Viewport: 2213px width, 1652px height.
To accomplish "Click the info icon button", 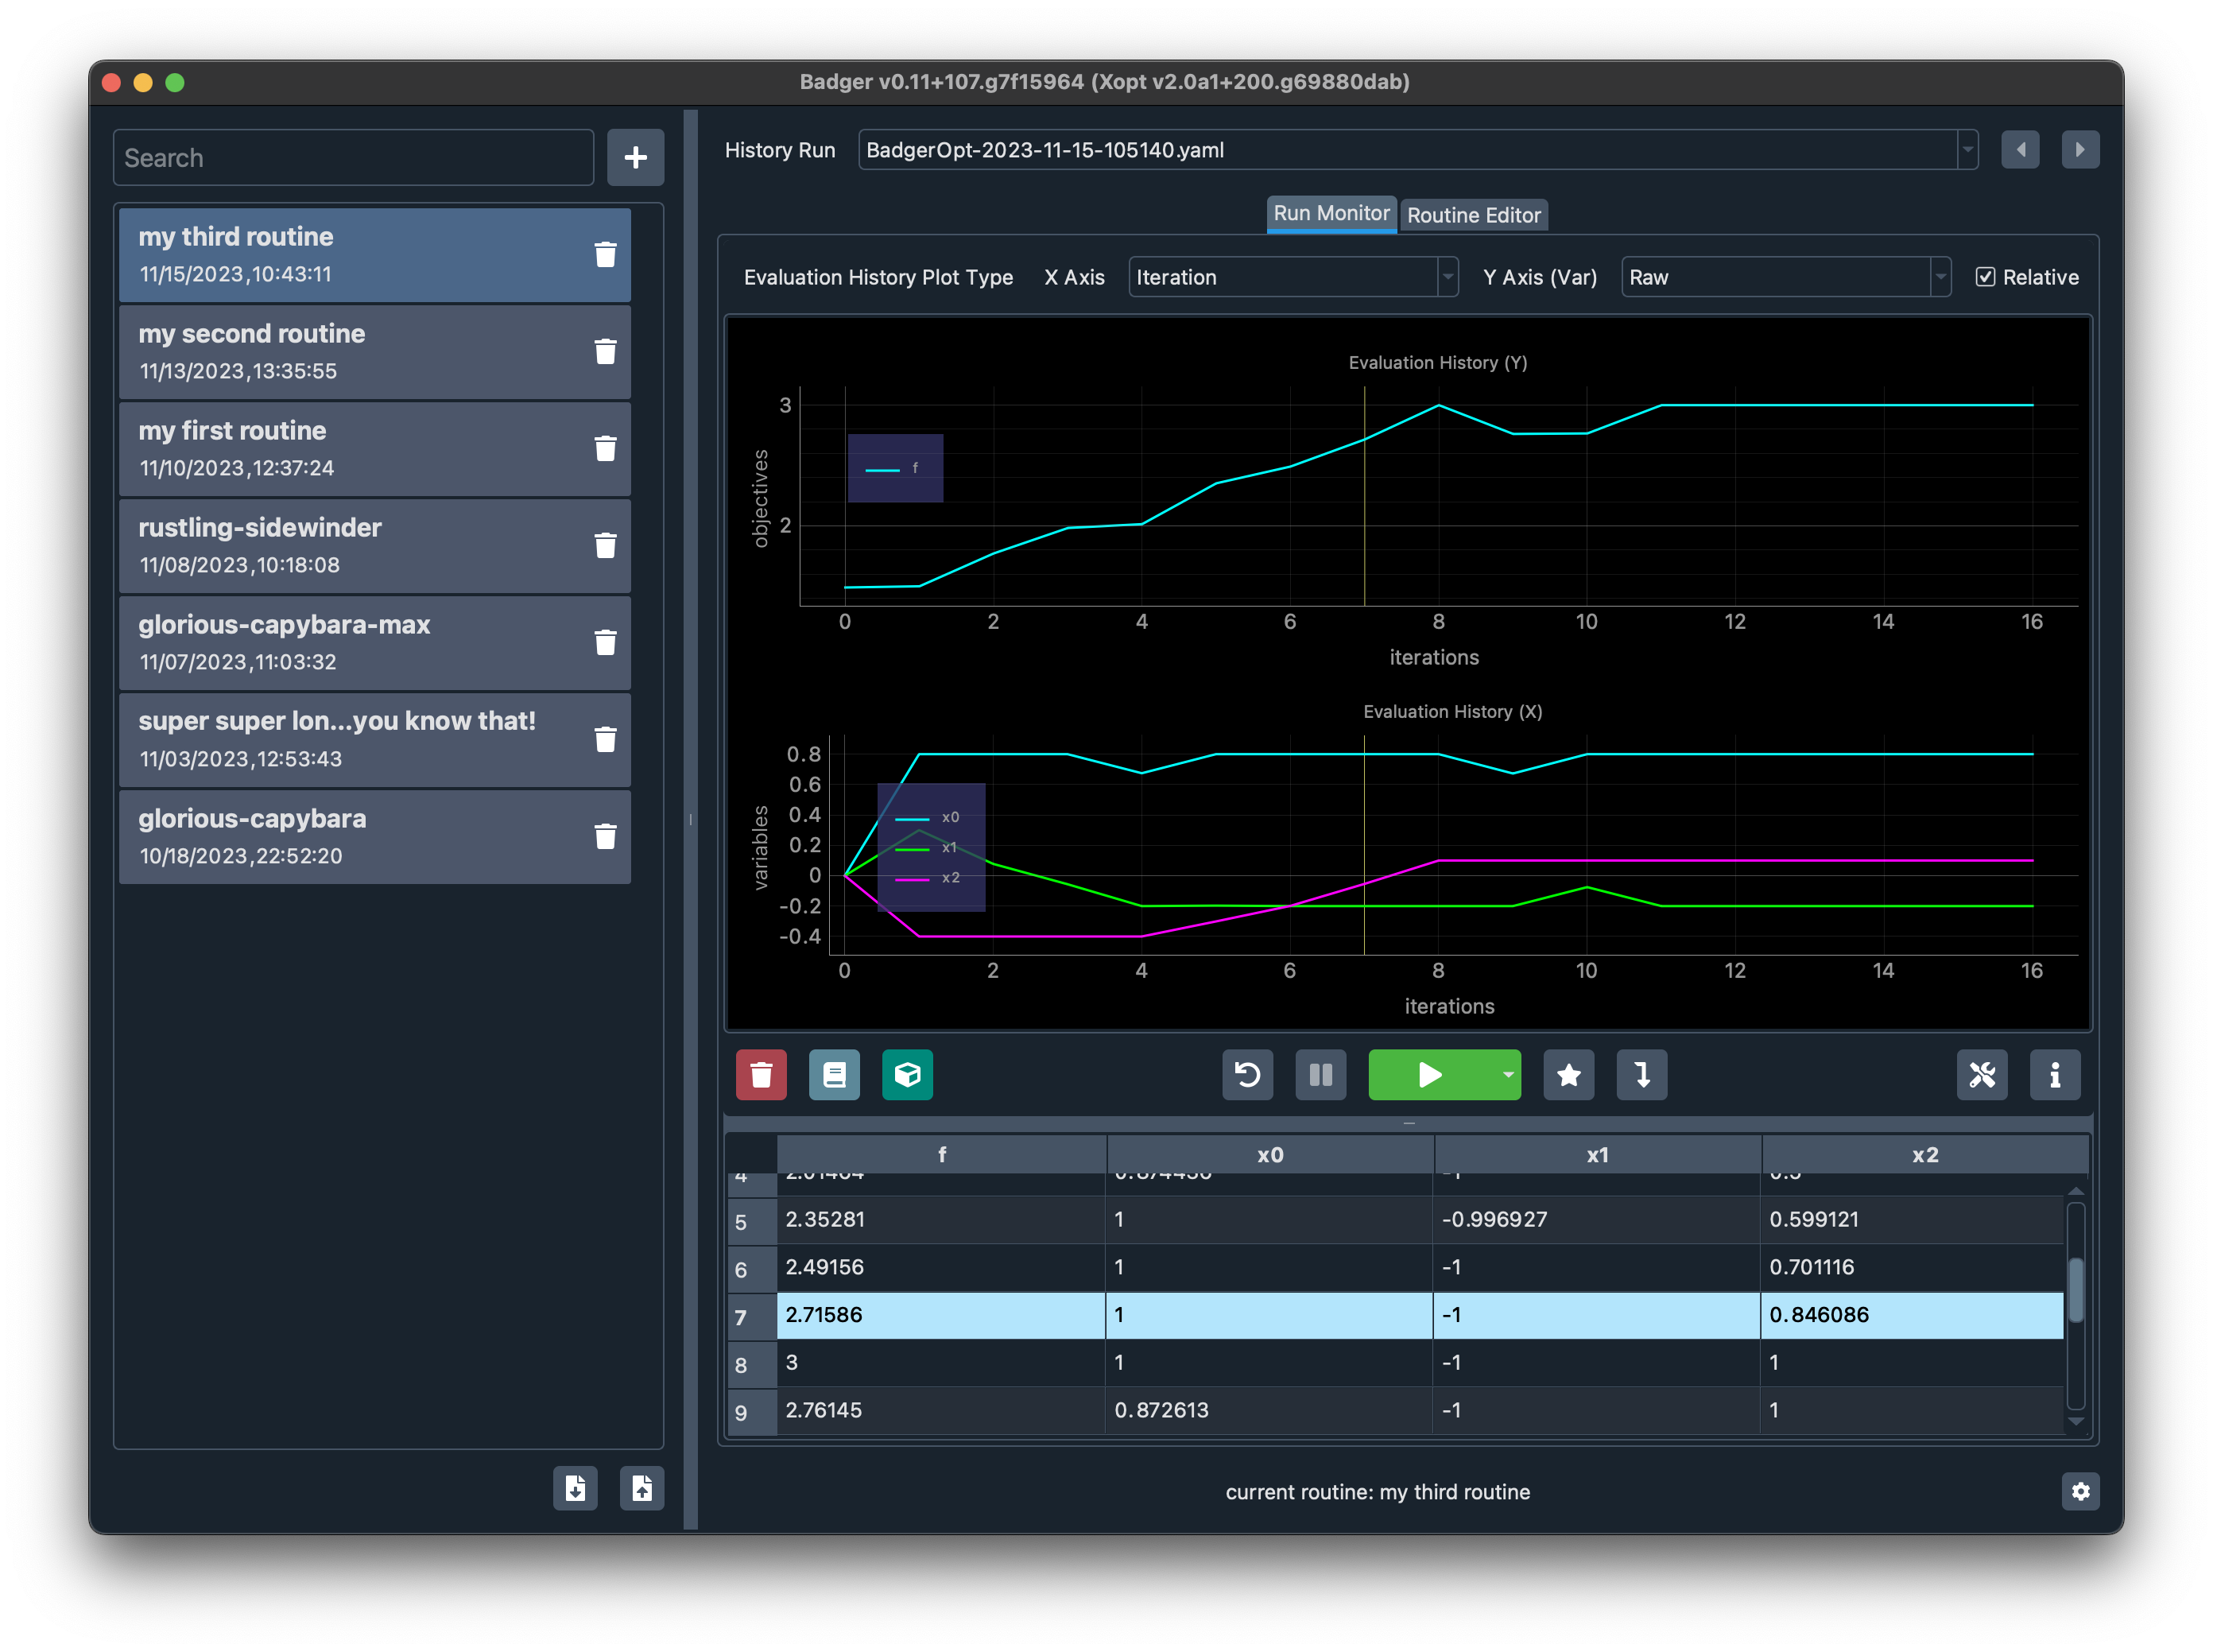I will tap(2053, 1074).
